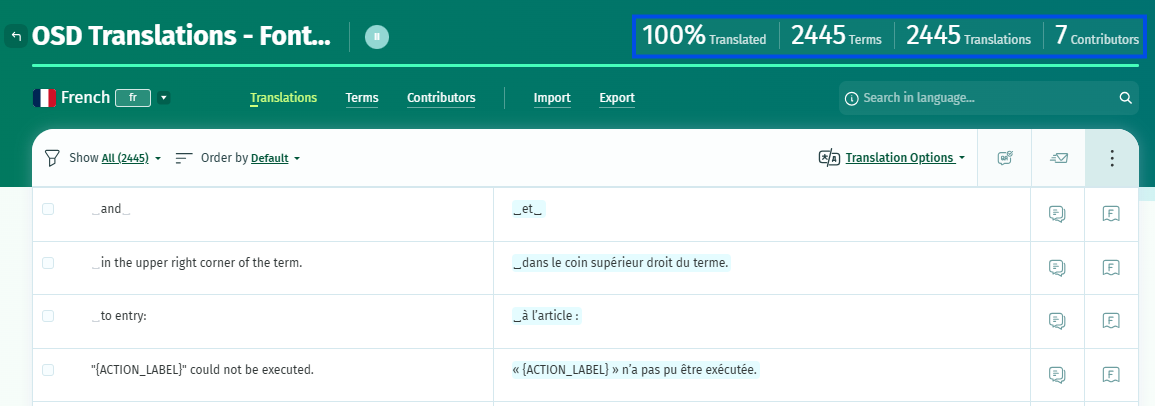
Task: Click the Export link
Action: (x=617, y=98)
